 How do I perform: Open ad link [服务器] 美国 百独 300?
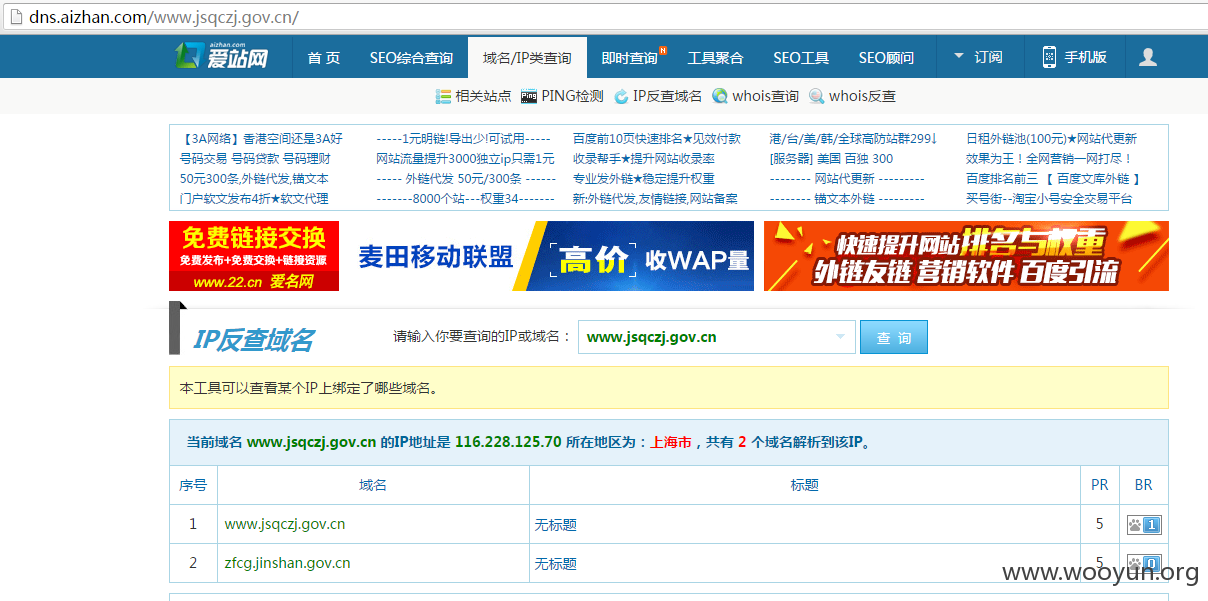(x=831, y=159)
